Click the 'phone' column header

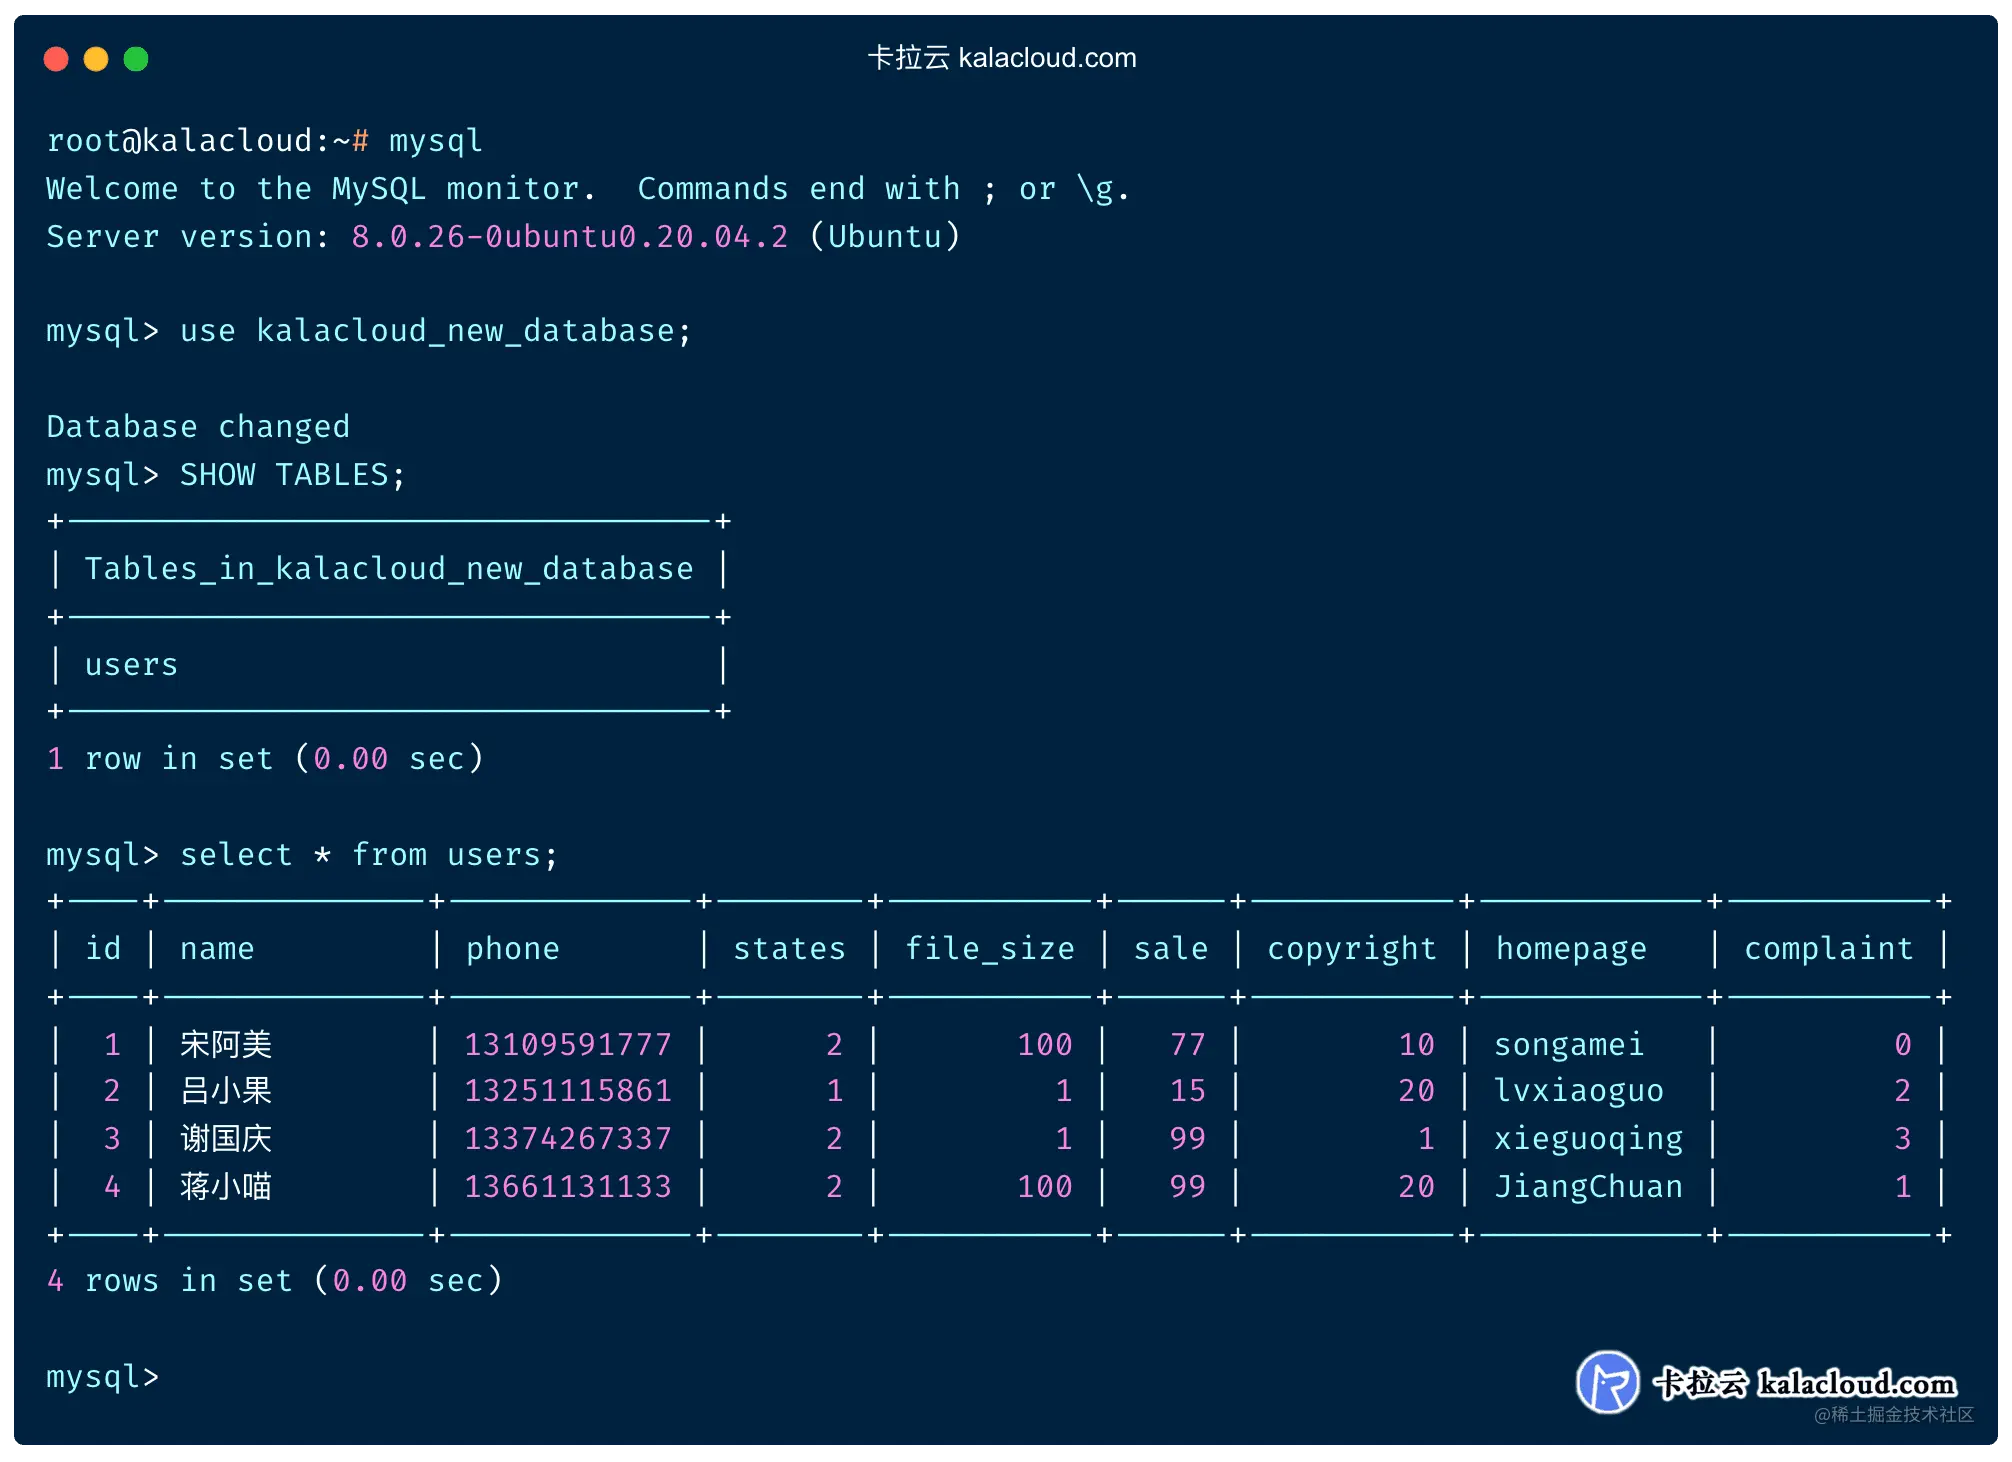point(512,949)
